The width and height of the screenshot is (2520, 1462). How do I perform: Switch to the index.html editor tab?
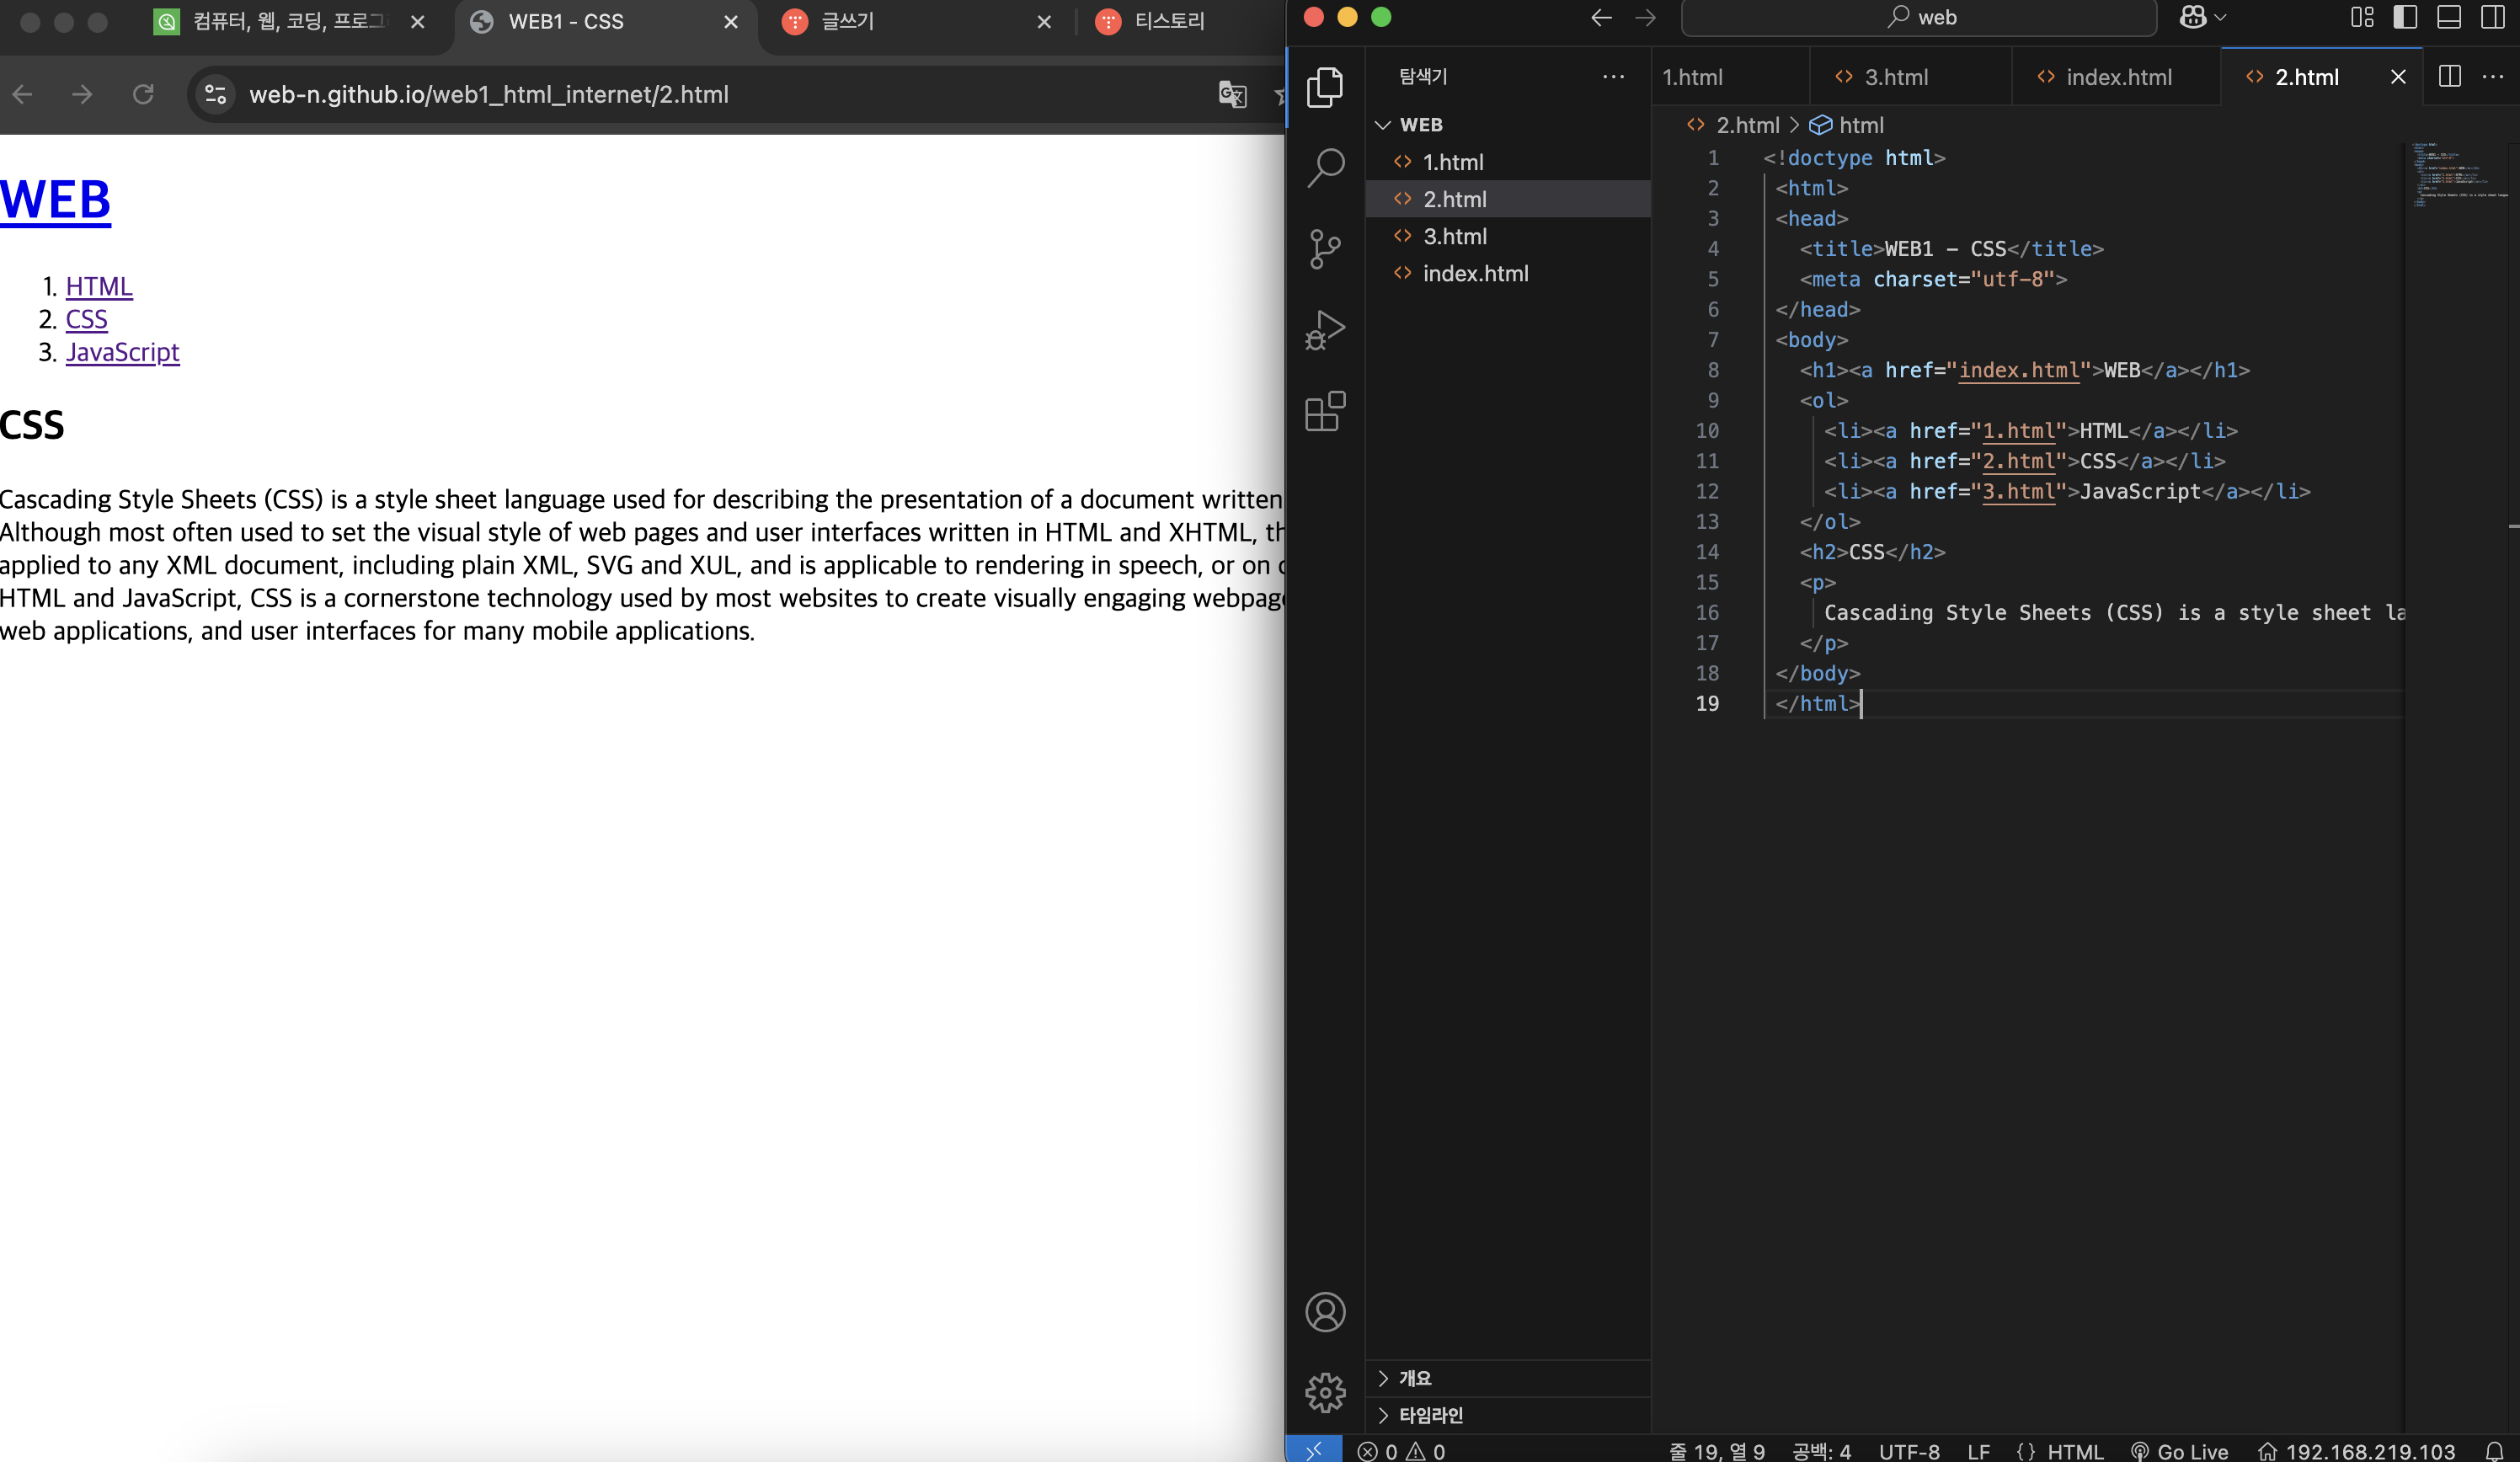[2117, 77]
